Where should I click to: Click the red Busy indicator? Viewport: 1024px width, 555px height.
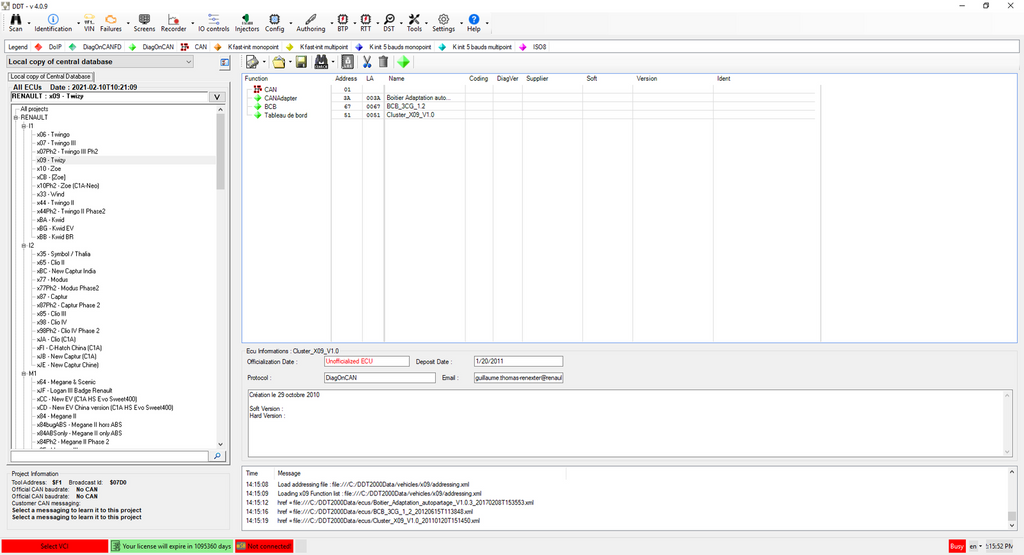[957, 546]
